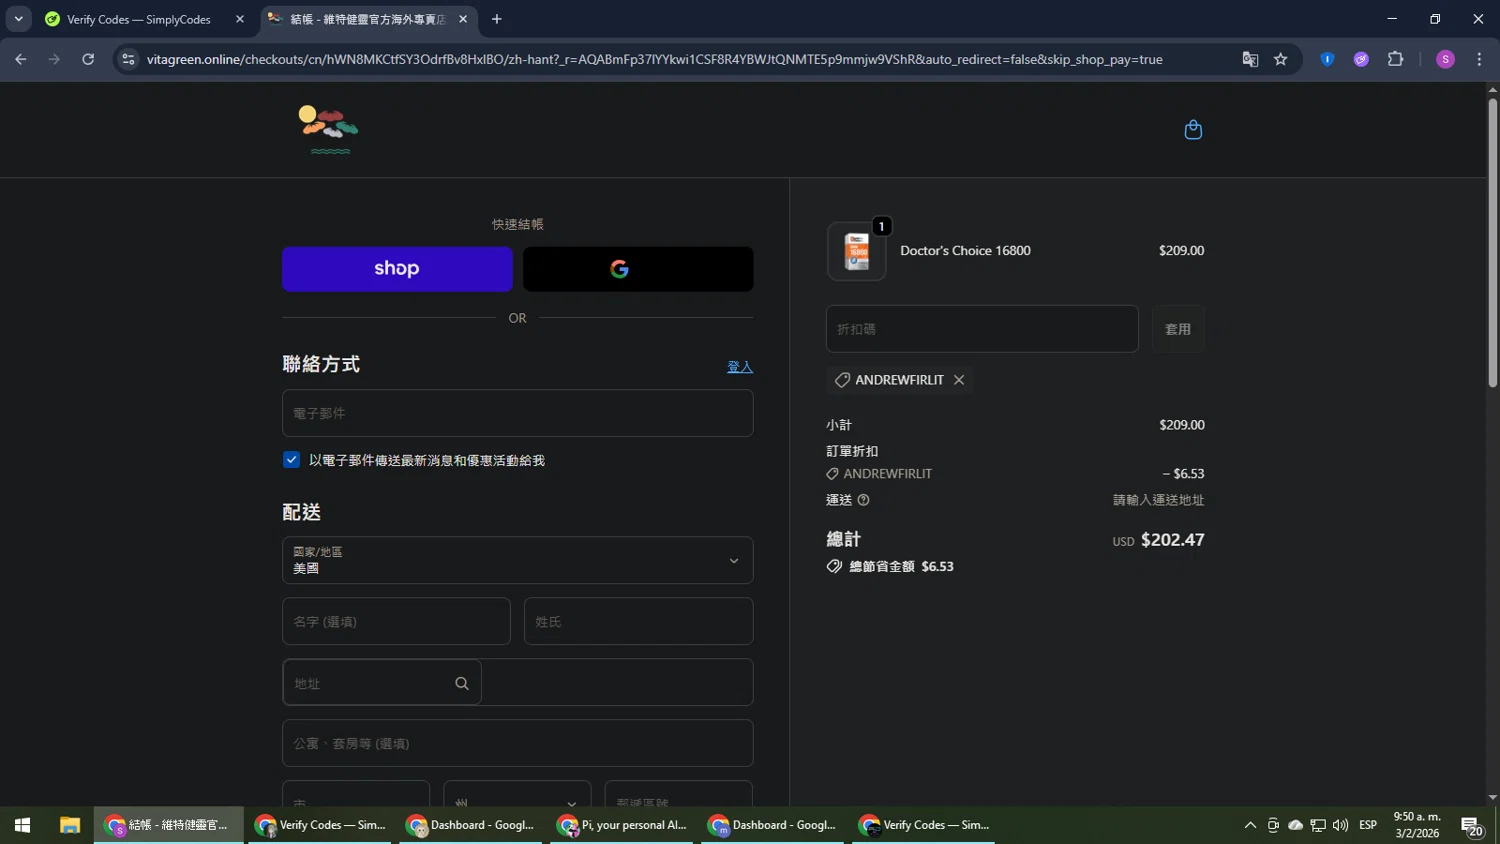Click the purple extension icon
This screenshot has height=844, width=1500.
[x=1361, y=59]
